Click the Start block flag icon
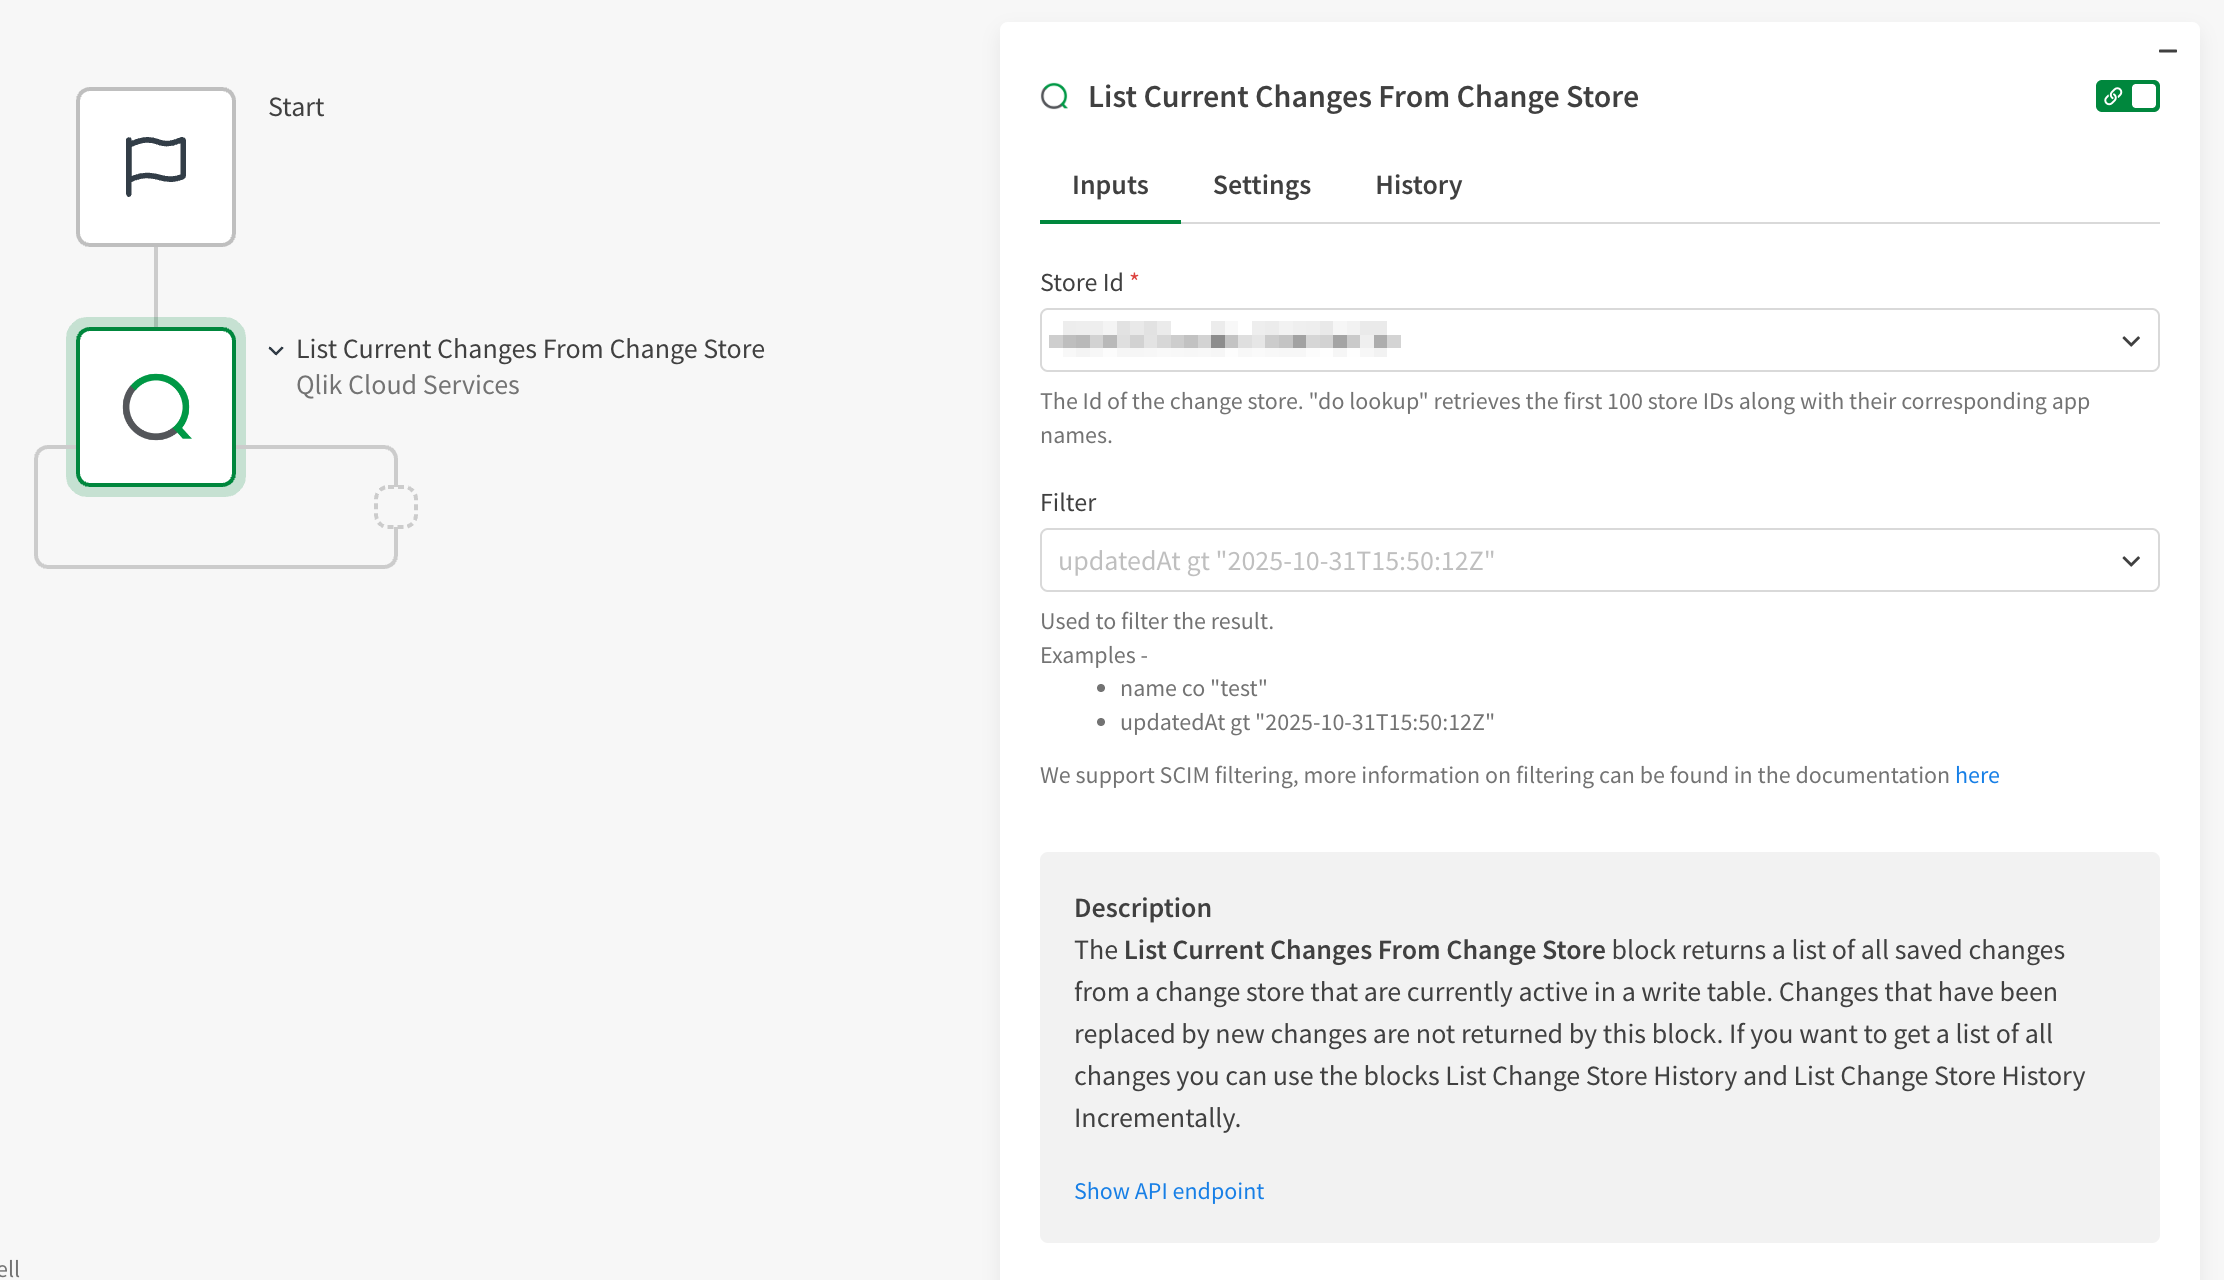The image size is (2224, 1280). [156, 166]
